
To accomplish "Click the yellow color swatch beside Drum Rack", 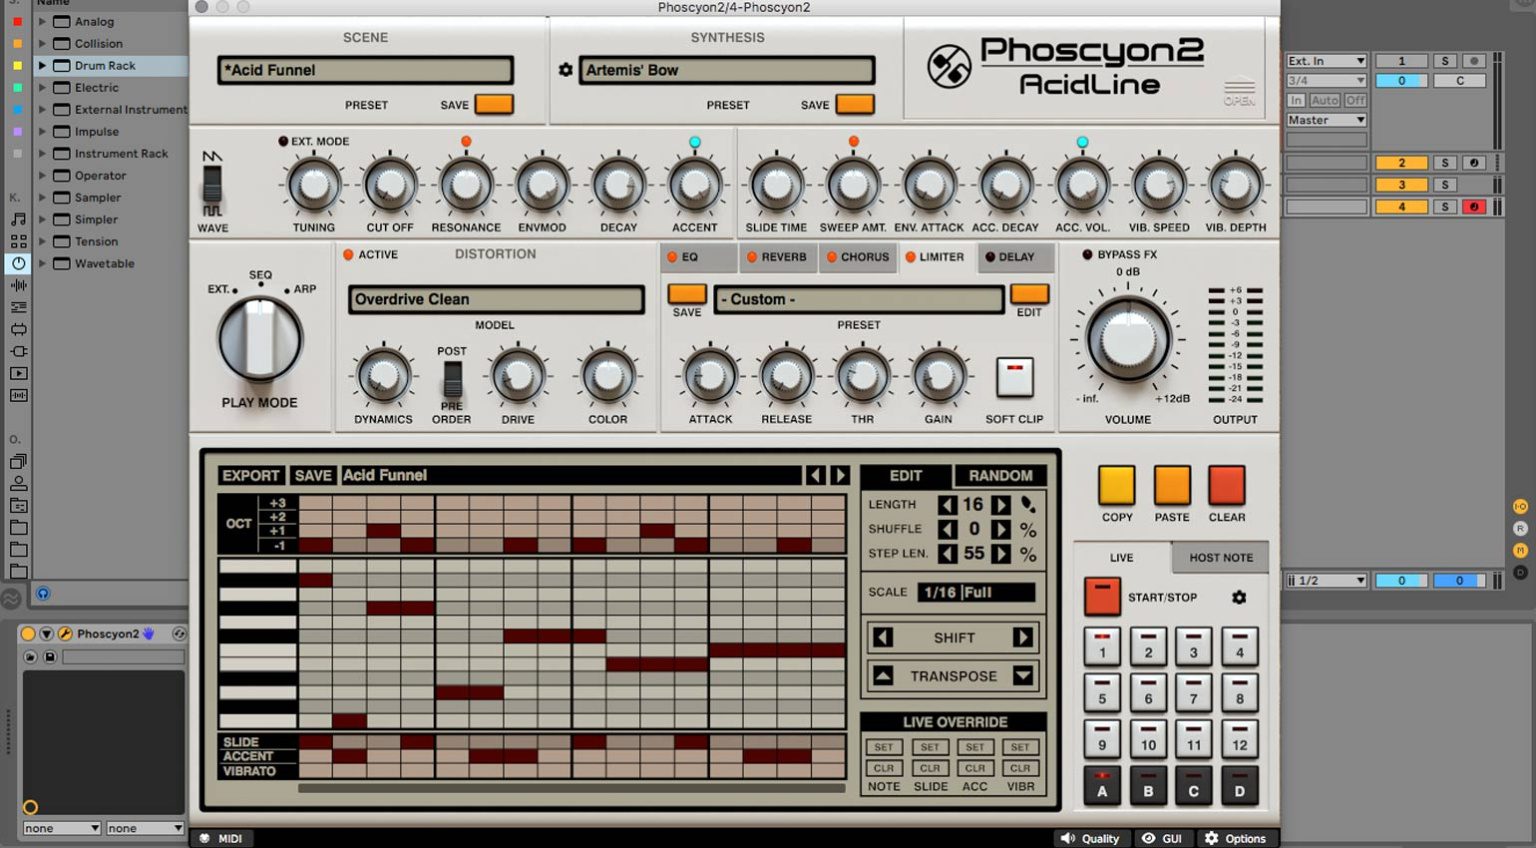I will point(16,65).
